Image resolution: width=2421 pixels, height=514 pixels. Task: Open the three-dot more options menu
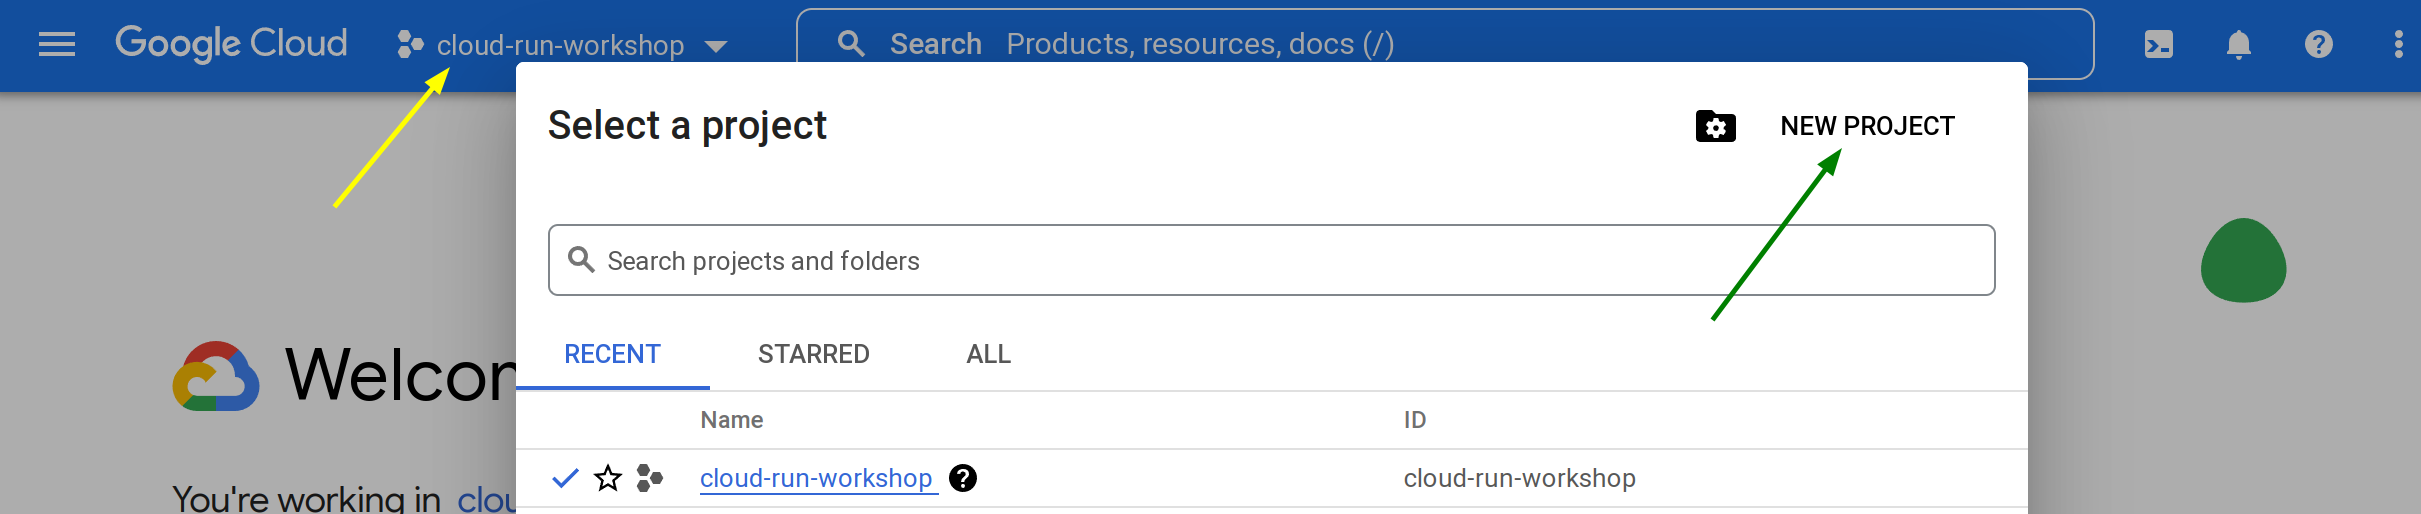tap(2398, 44)
